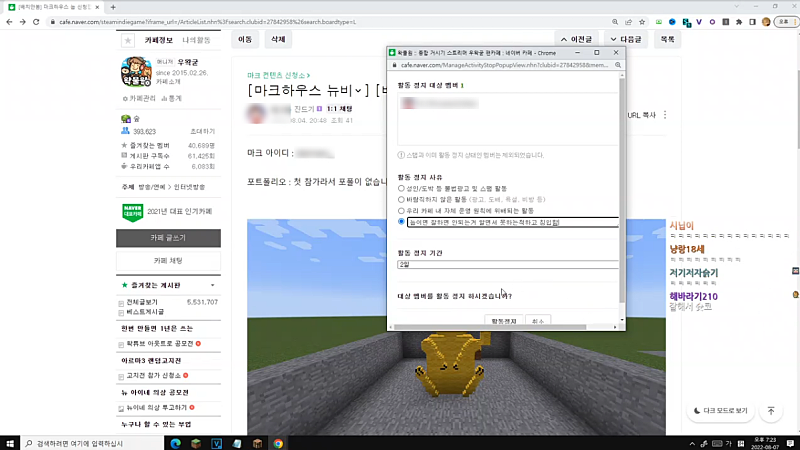Click the magnifier icon in popup address bar
This screenshot has width=800, height=450.
click(618, 65)
